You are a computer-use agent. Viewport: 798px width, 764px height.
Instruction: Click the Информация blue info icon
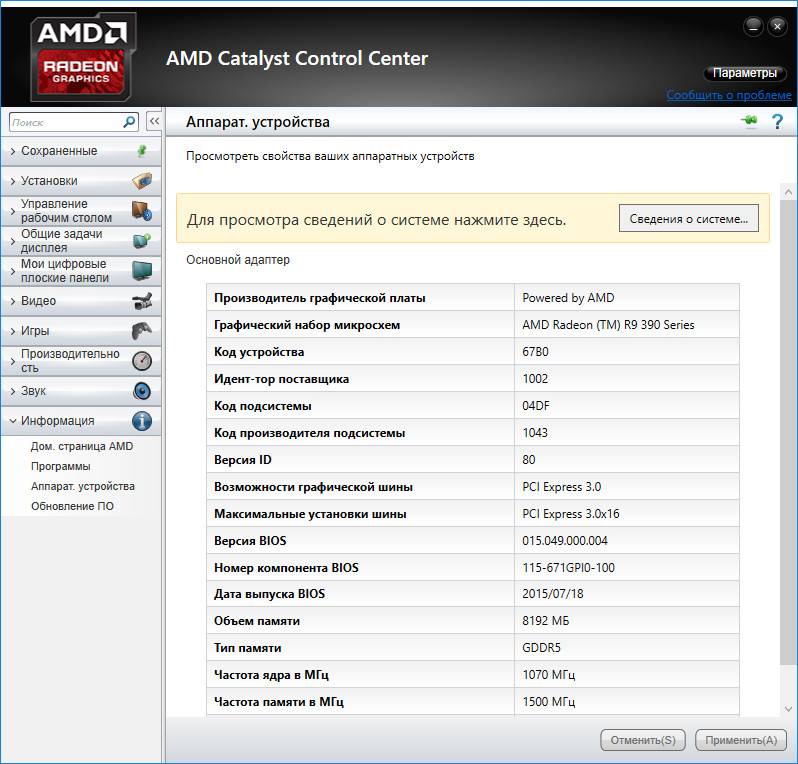tap(142, 421)
